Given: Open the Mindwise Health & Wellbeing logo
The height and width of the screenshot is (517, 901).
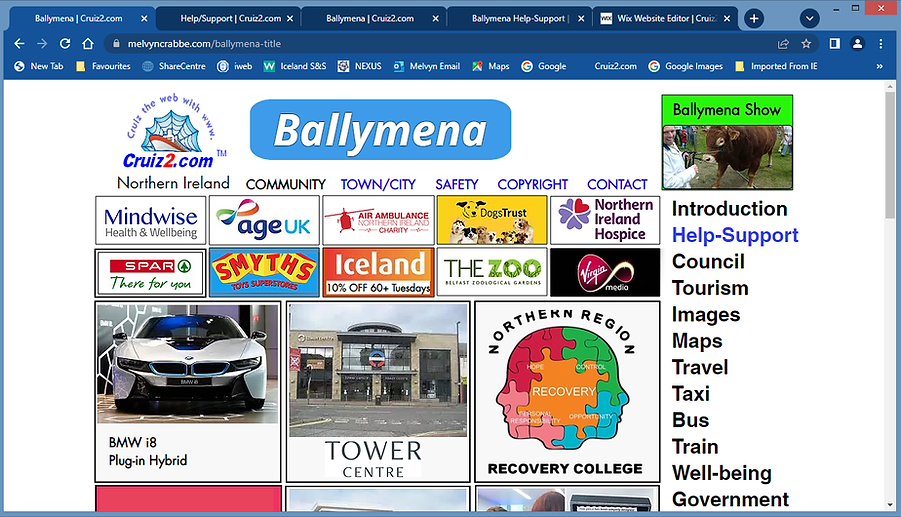Looking at the screenshot, I should pos(151,221).
